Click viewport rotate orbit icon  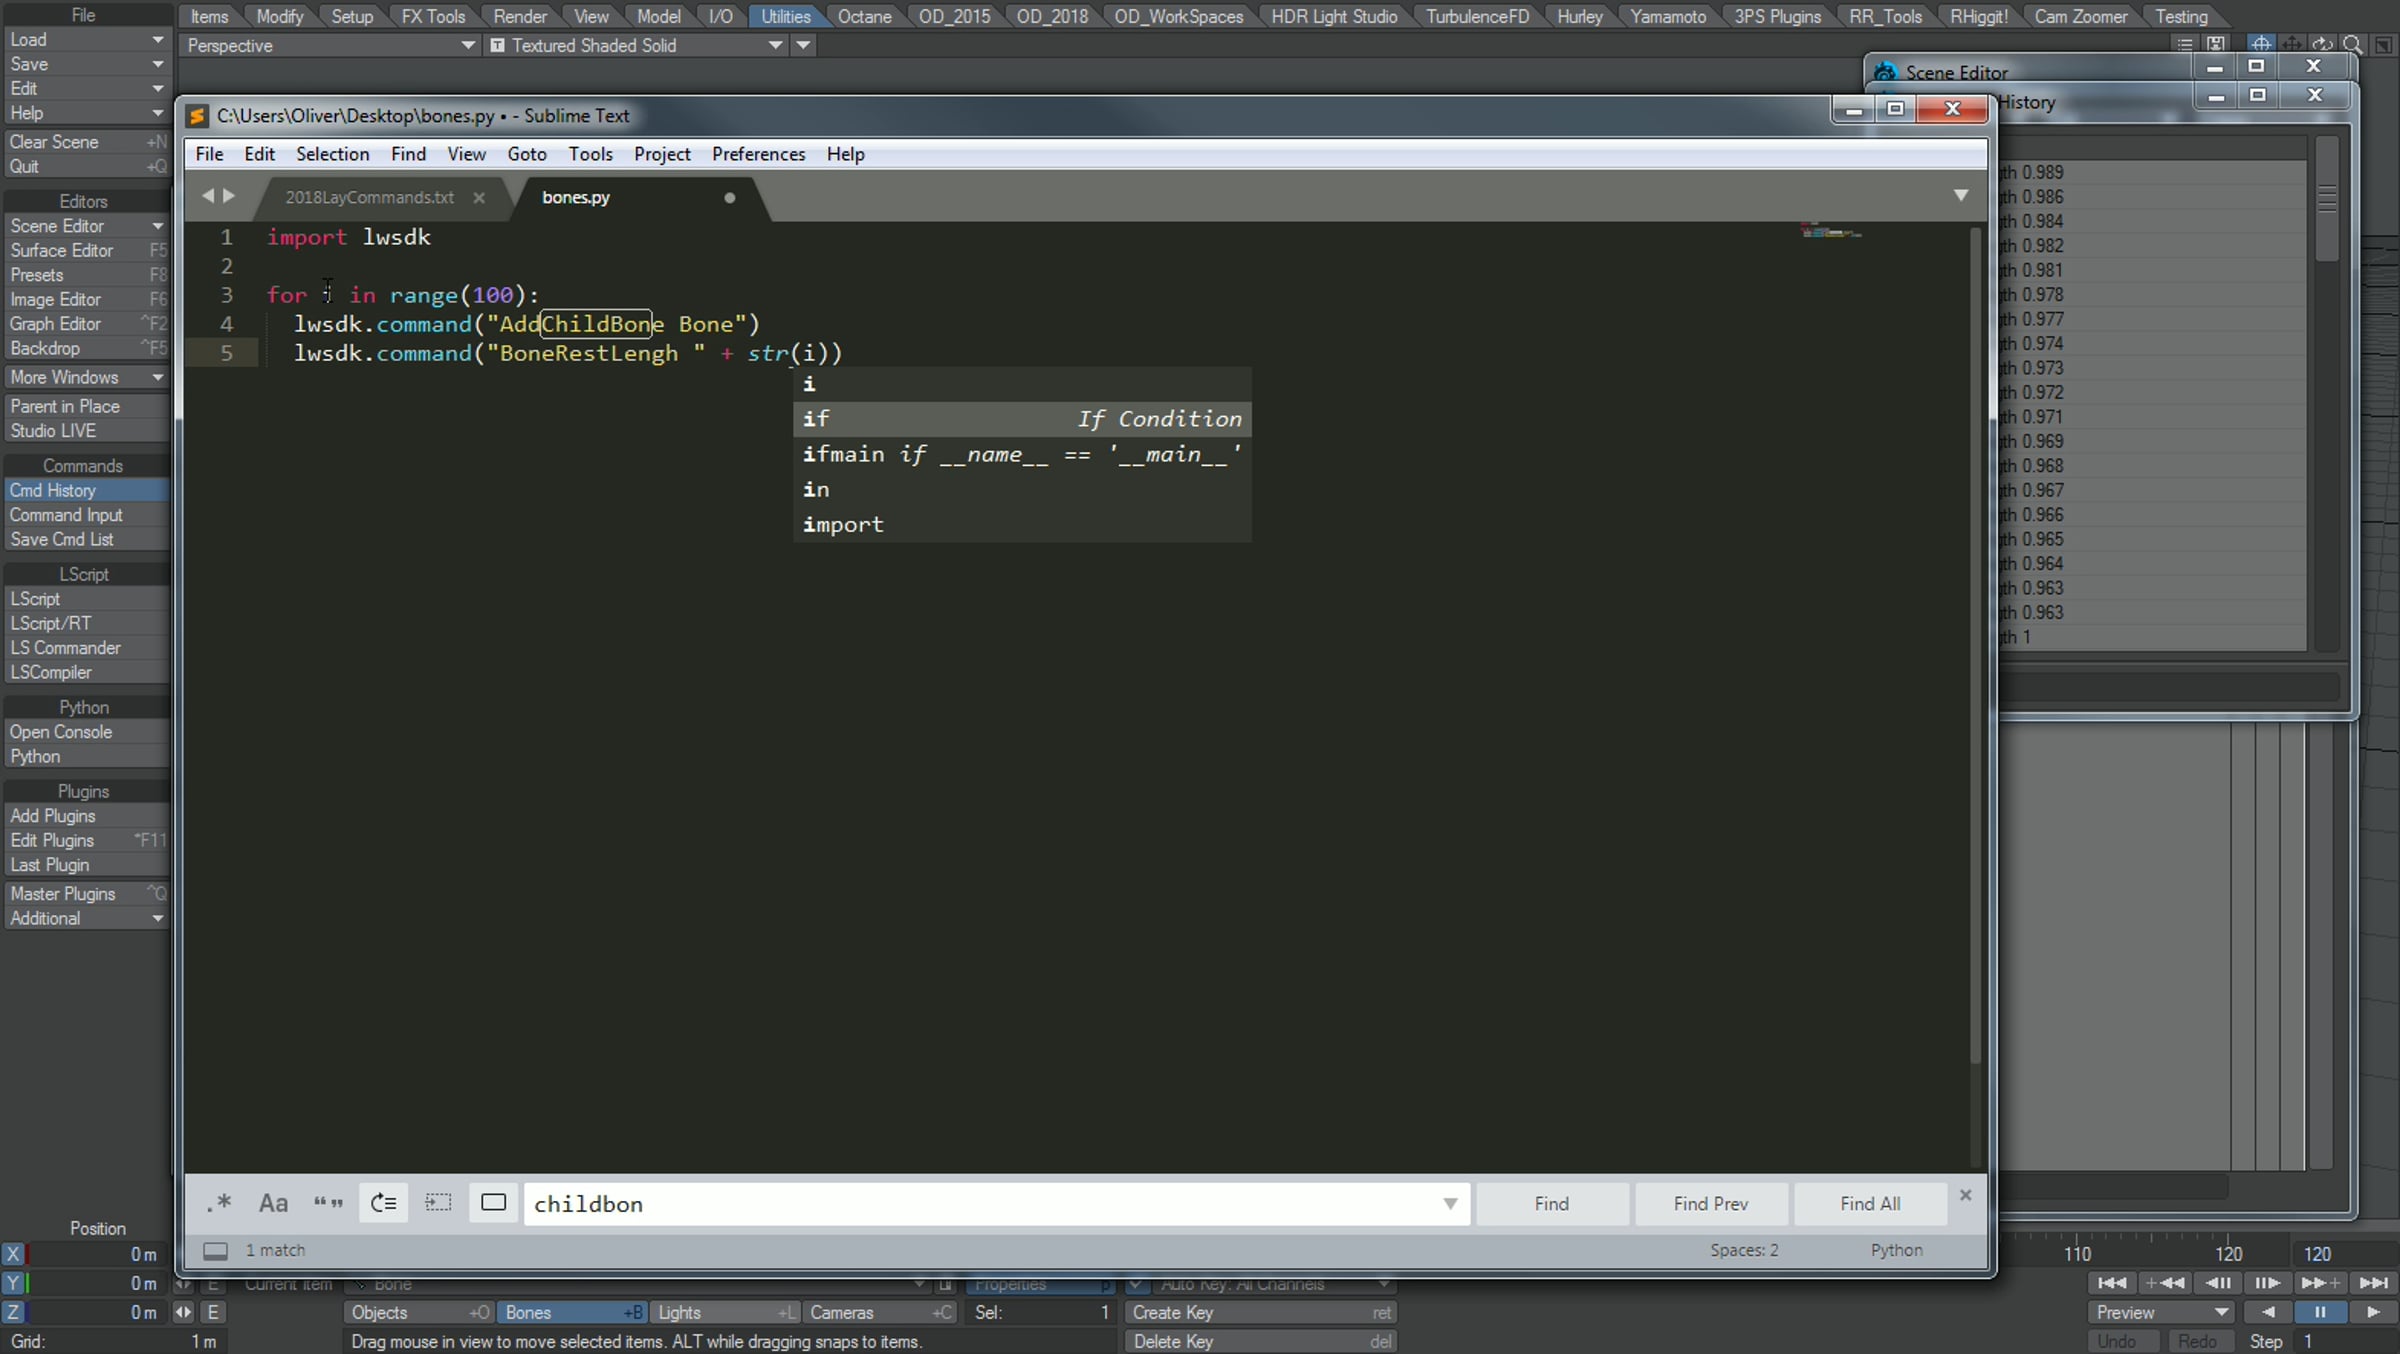[x=2323, y=45]
